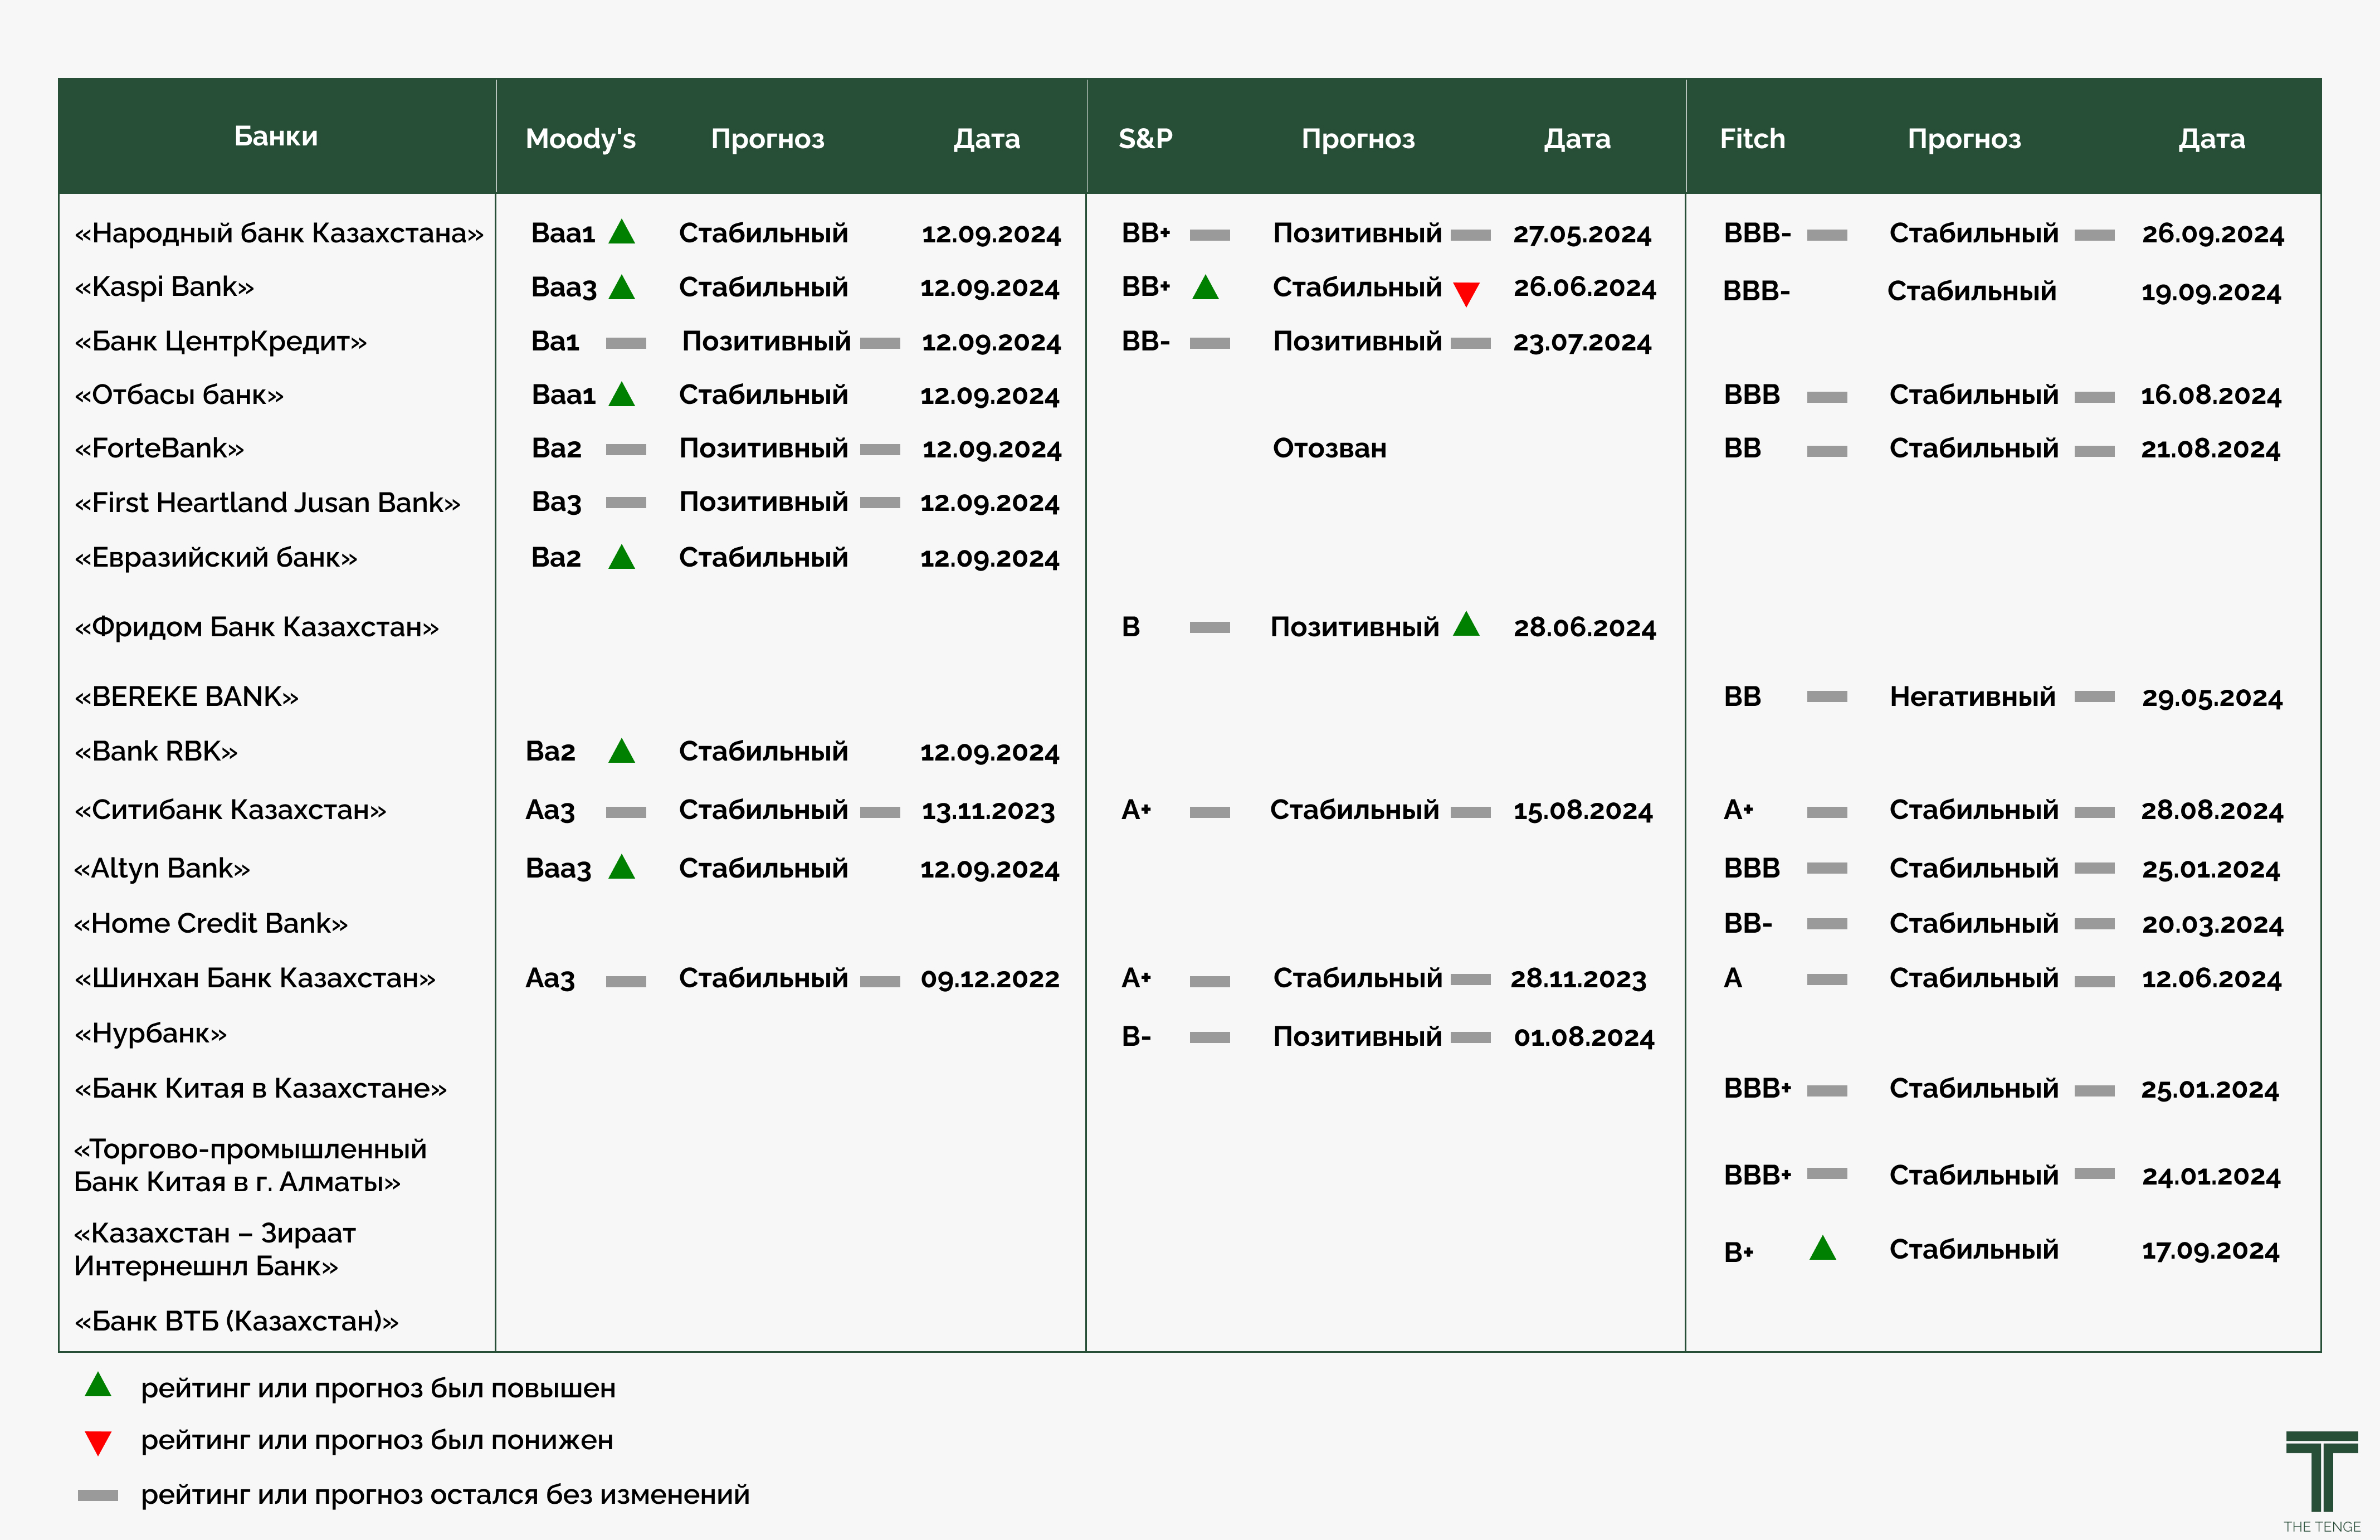The height and width of the screenshot is (1540, 2380).
Task: Click the Aa3 rating for Шинхан Банк Казахстан
Action: [550, 978]
